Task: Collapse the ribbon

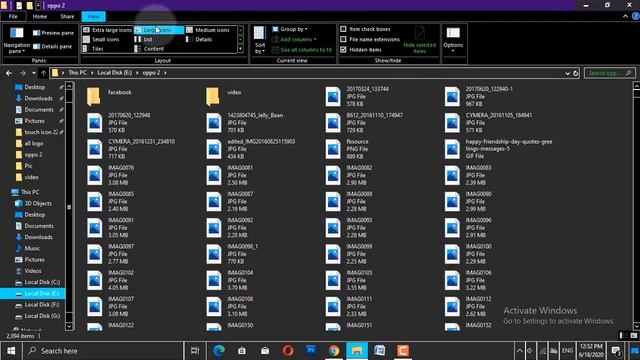Action: coord(625,16)
